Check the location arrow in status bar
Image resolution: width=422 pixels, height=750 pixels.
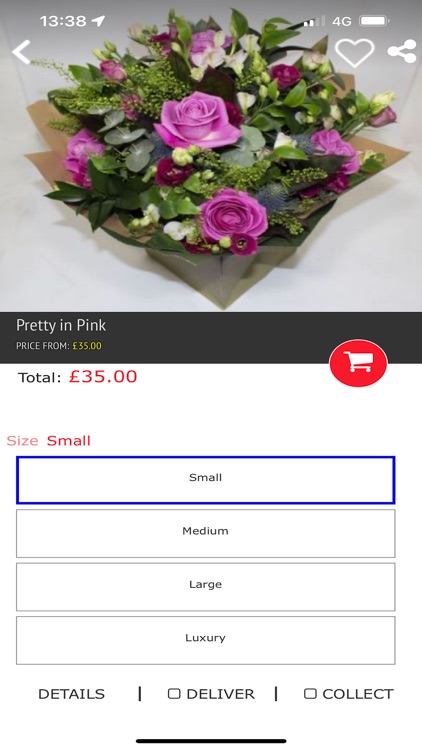[98, 21]
